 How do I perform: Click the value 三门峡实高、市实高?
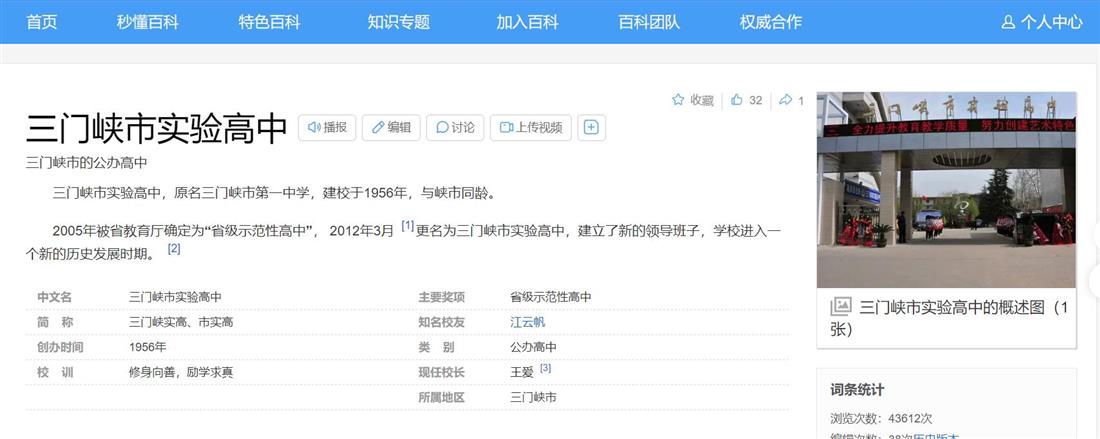point(181,323)
